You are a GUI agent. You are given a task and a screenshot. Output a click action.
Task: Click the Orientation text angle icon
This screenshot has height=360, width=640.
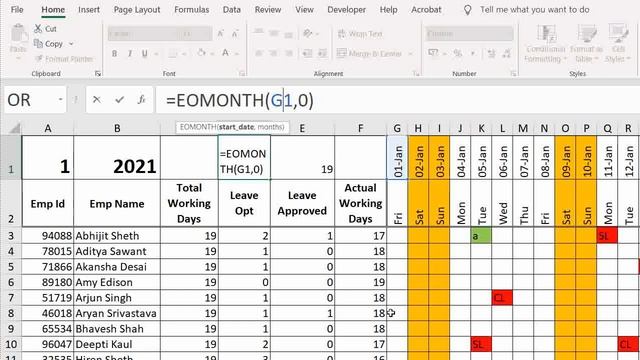coord(308,33)
